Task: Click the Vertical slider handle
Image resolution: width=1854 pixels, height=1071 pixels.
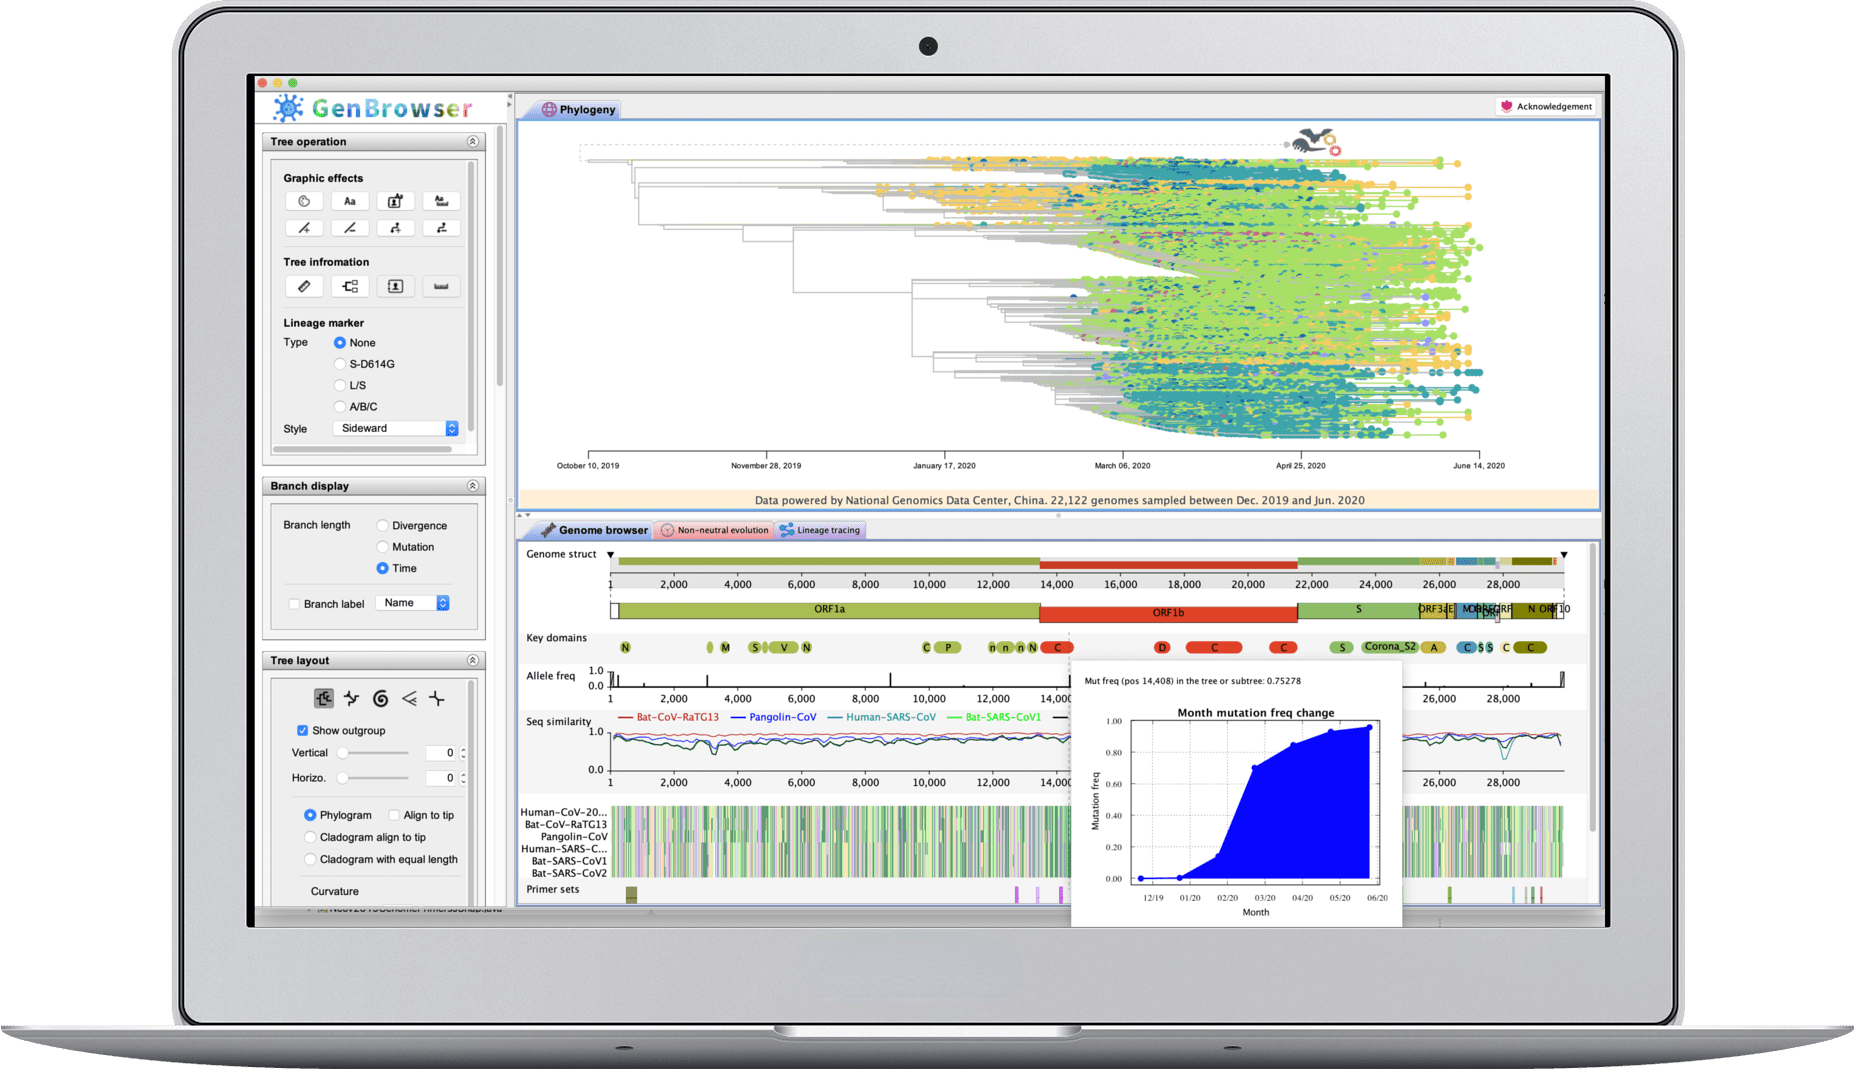Action: pyautogui.click(x=343, y=753)
